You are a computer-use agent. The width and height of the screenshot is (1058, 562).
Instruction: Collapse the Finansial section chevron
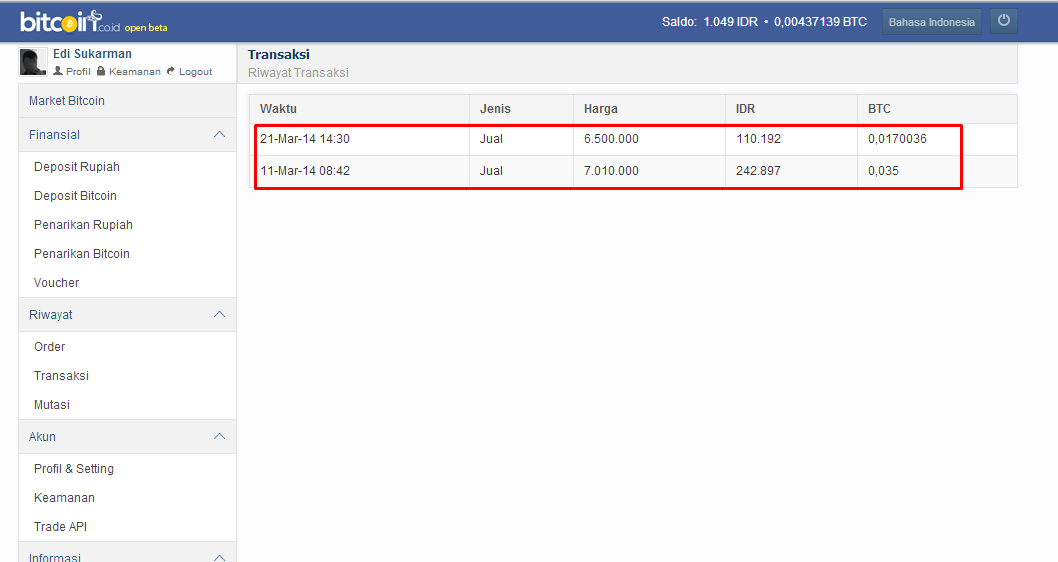tap(219, 134)
